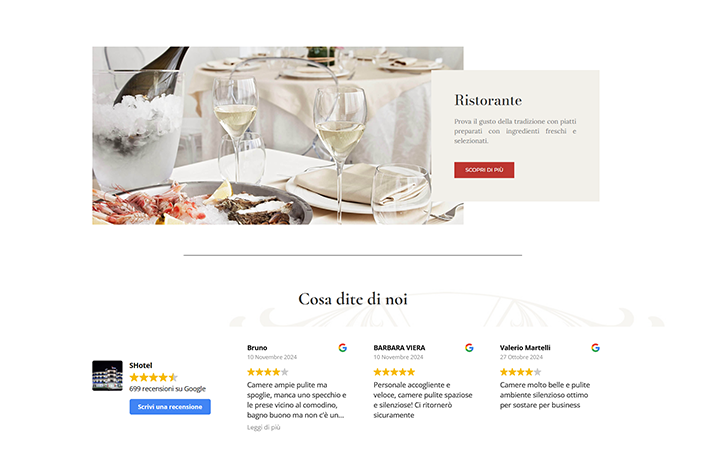Screen dimensions: 715x450
Task: Click the Google icon on BARBARA VIERA's review
Action: pos(469,348)
